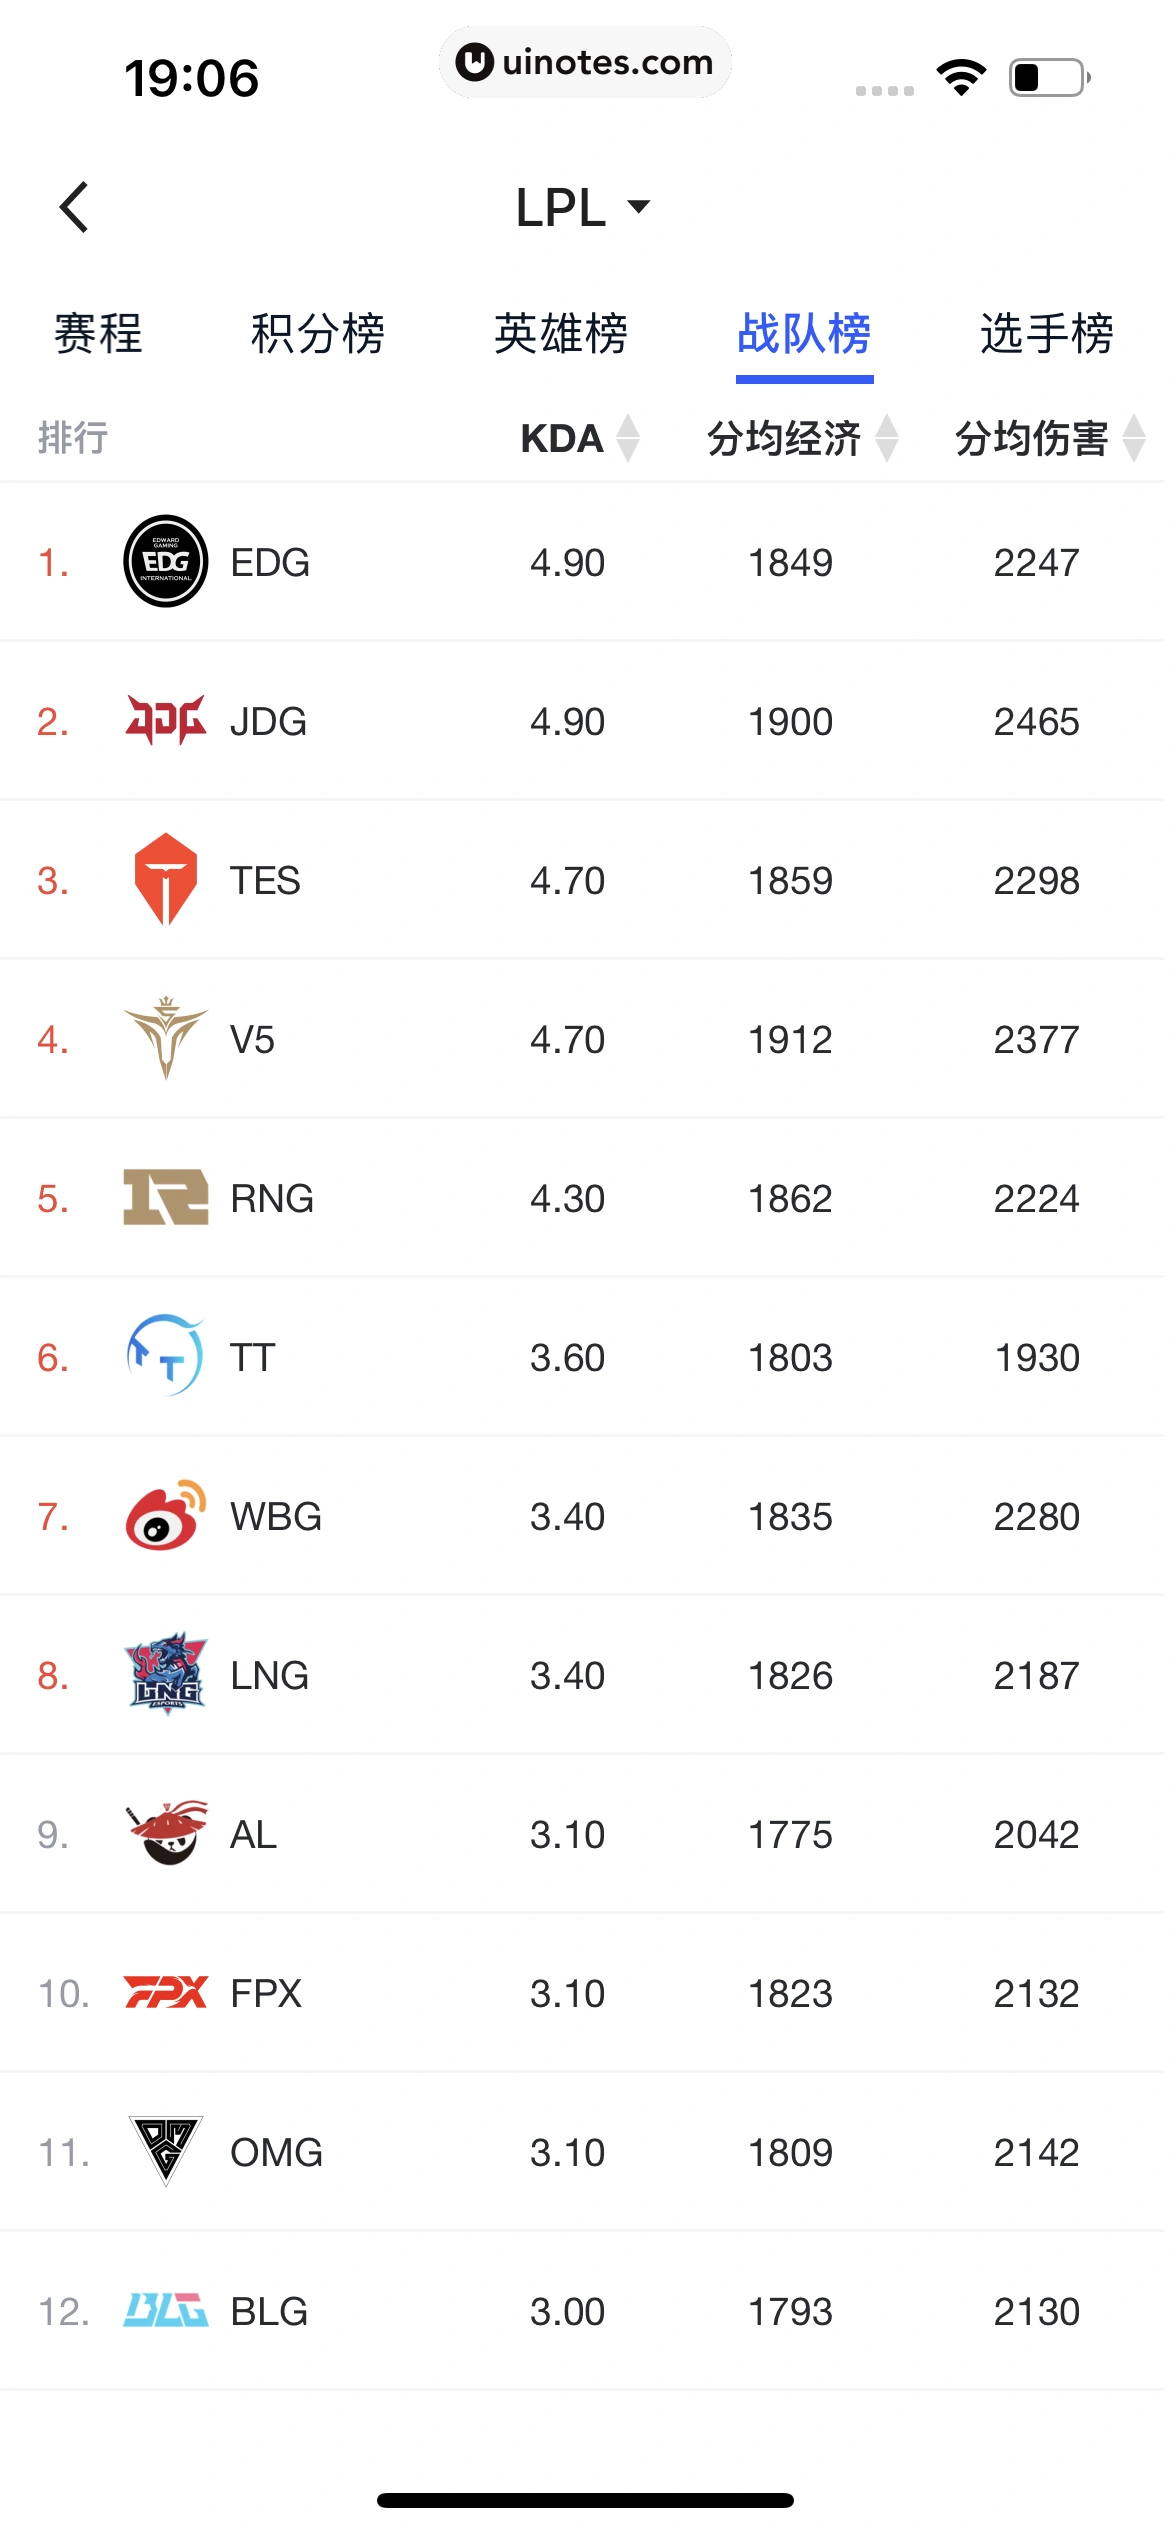Open the 选手榜 tab
1170x2532 pixels.
[1047, 333]
